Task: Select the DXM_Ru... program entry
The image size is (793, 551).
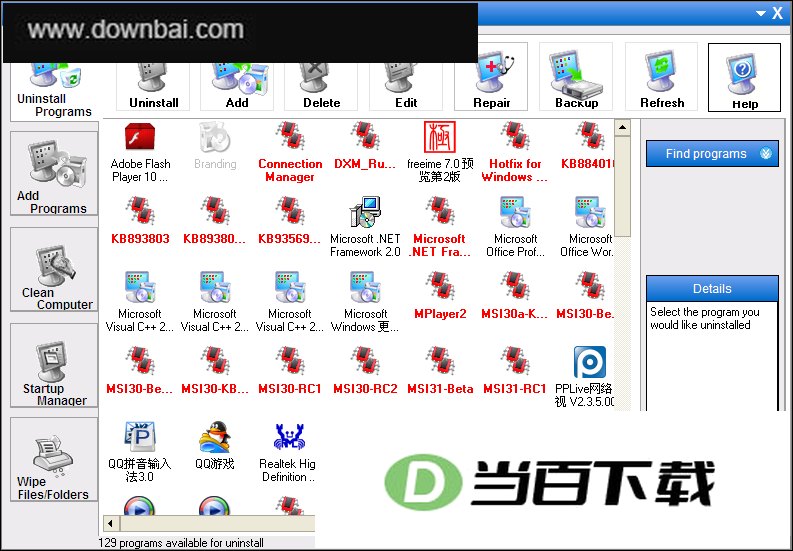Action: click(365, 146)
